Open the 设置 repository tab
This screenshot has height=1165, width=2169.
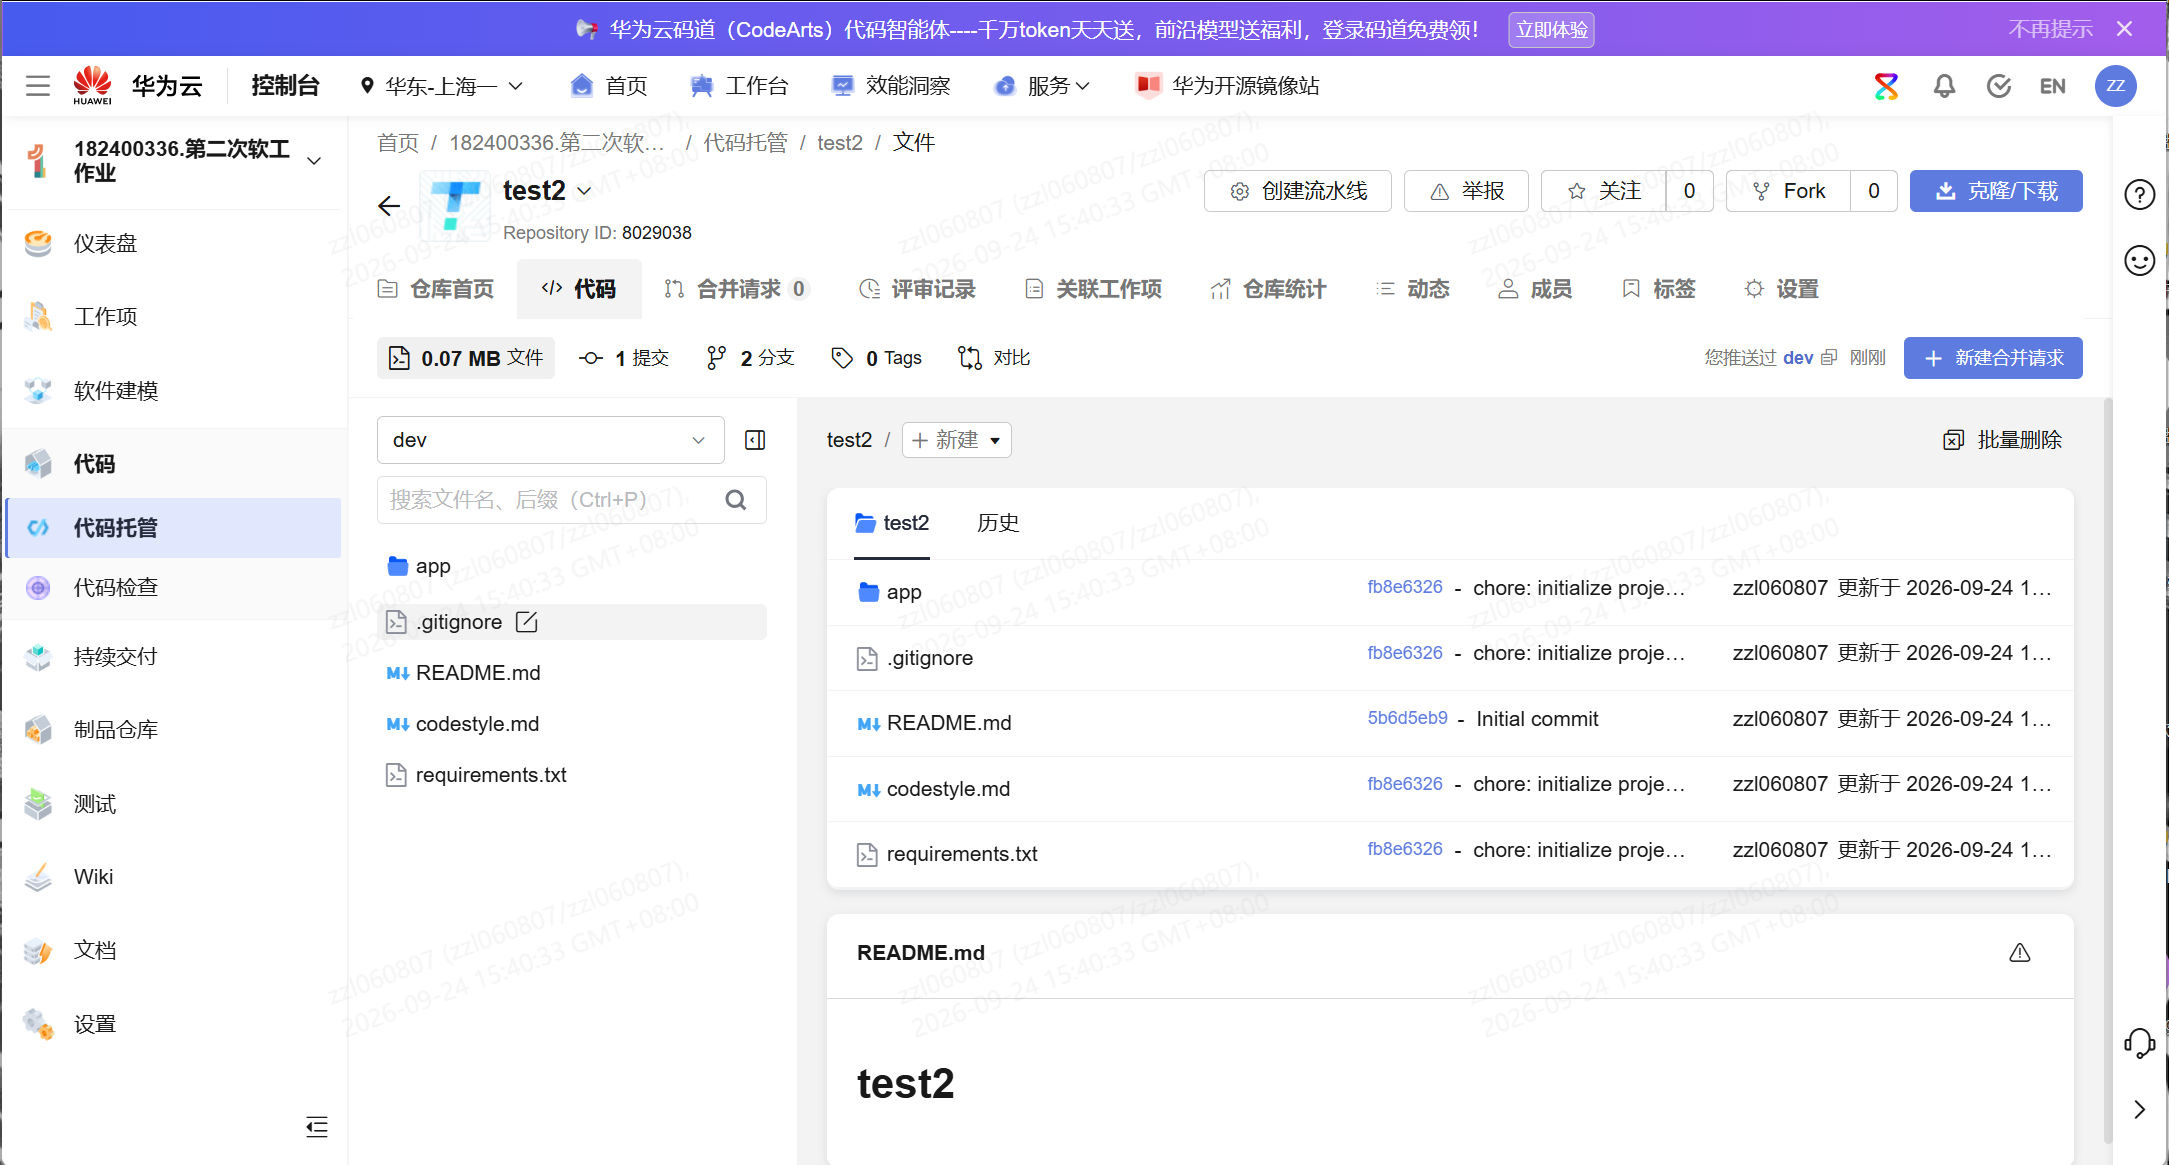[x=1782, y=289]
